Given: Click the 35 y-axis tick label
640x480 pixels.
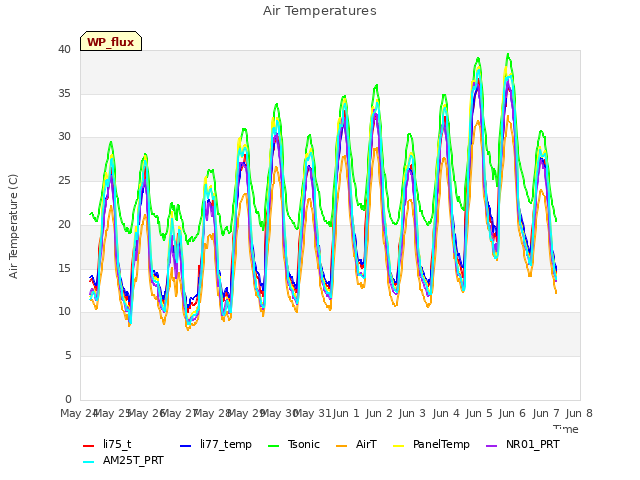Looking at the screenshot, I should [x=64, y=93].
